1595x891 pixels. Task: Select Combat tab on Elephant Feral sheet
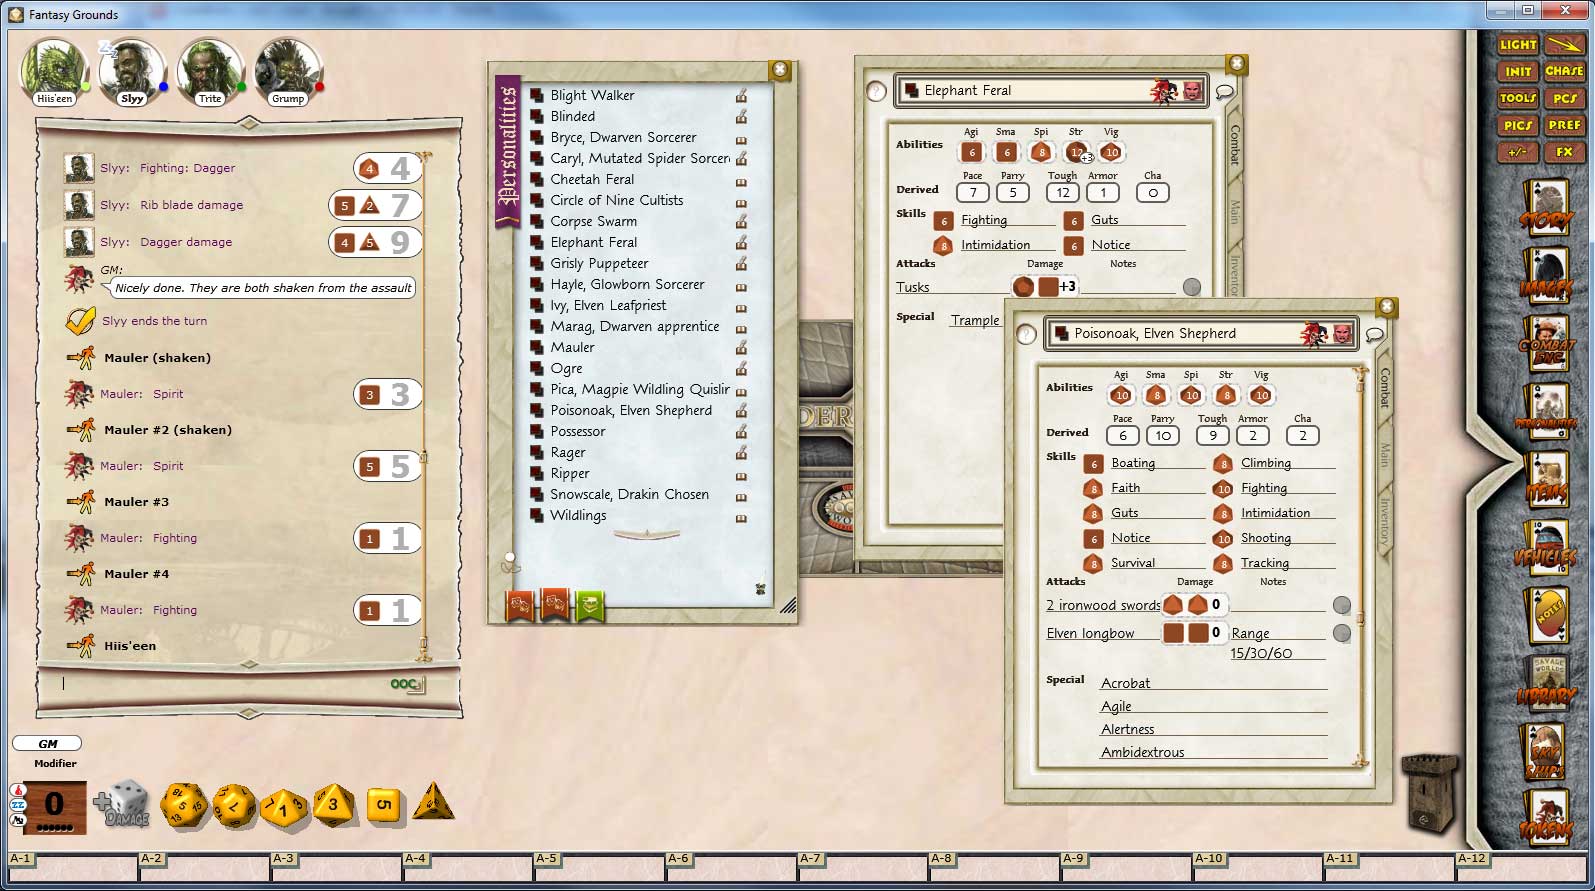tap(1235, 146)
